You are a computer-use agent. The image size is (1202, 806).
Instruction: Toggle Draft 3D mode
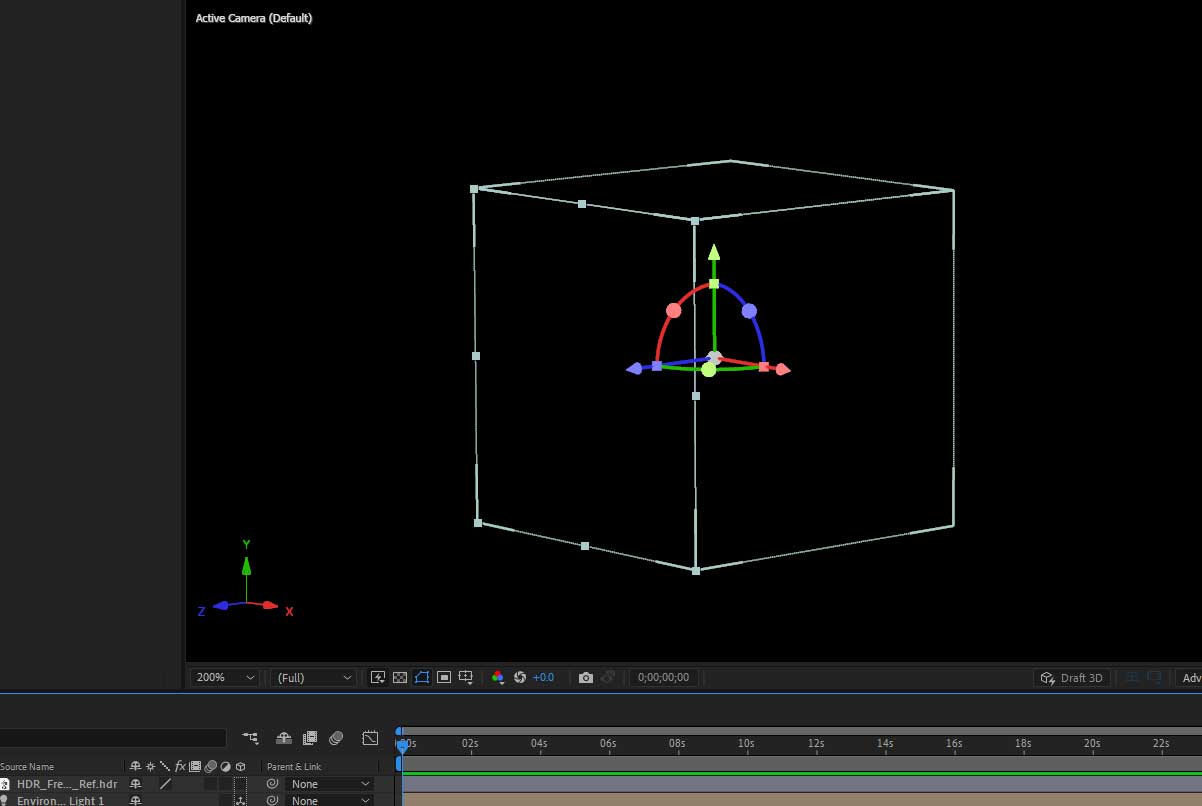click(x=1072, y=677)
